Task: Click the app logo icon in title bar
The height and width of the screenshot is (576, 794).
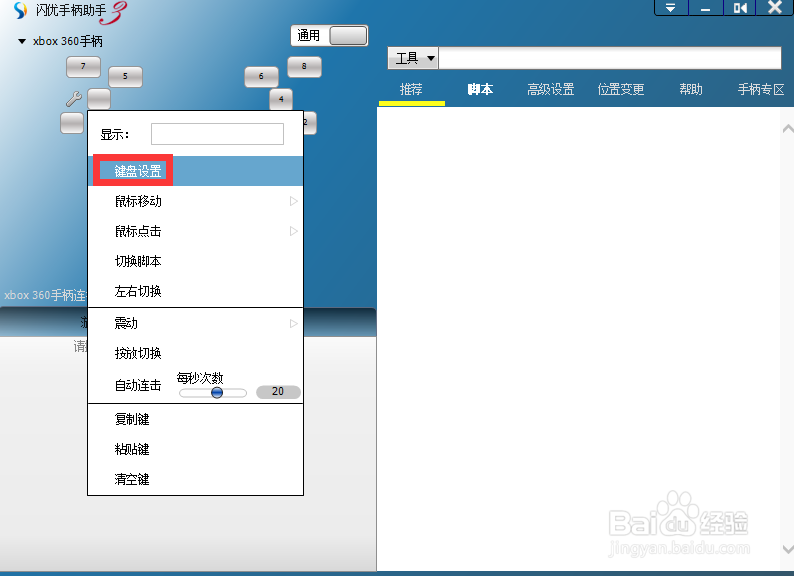Action: [x=20, y=10]
